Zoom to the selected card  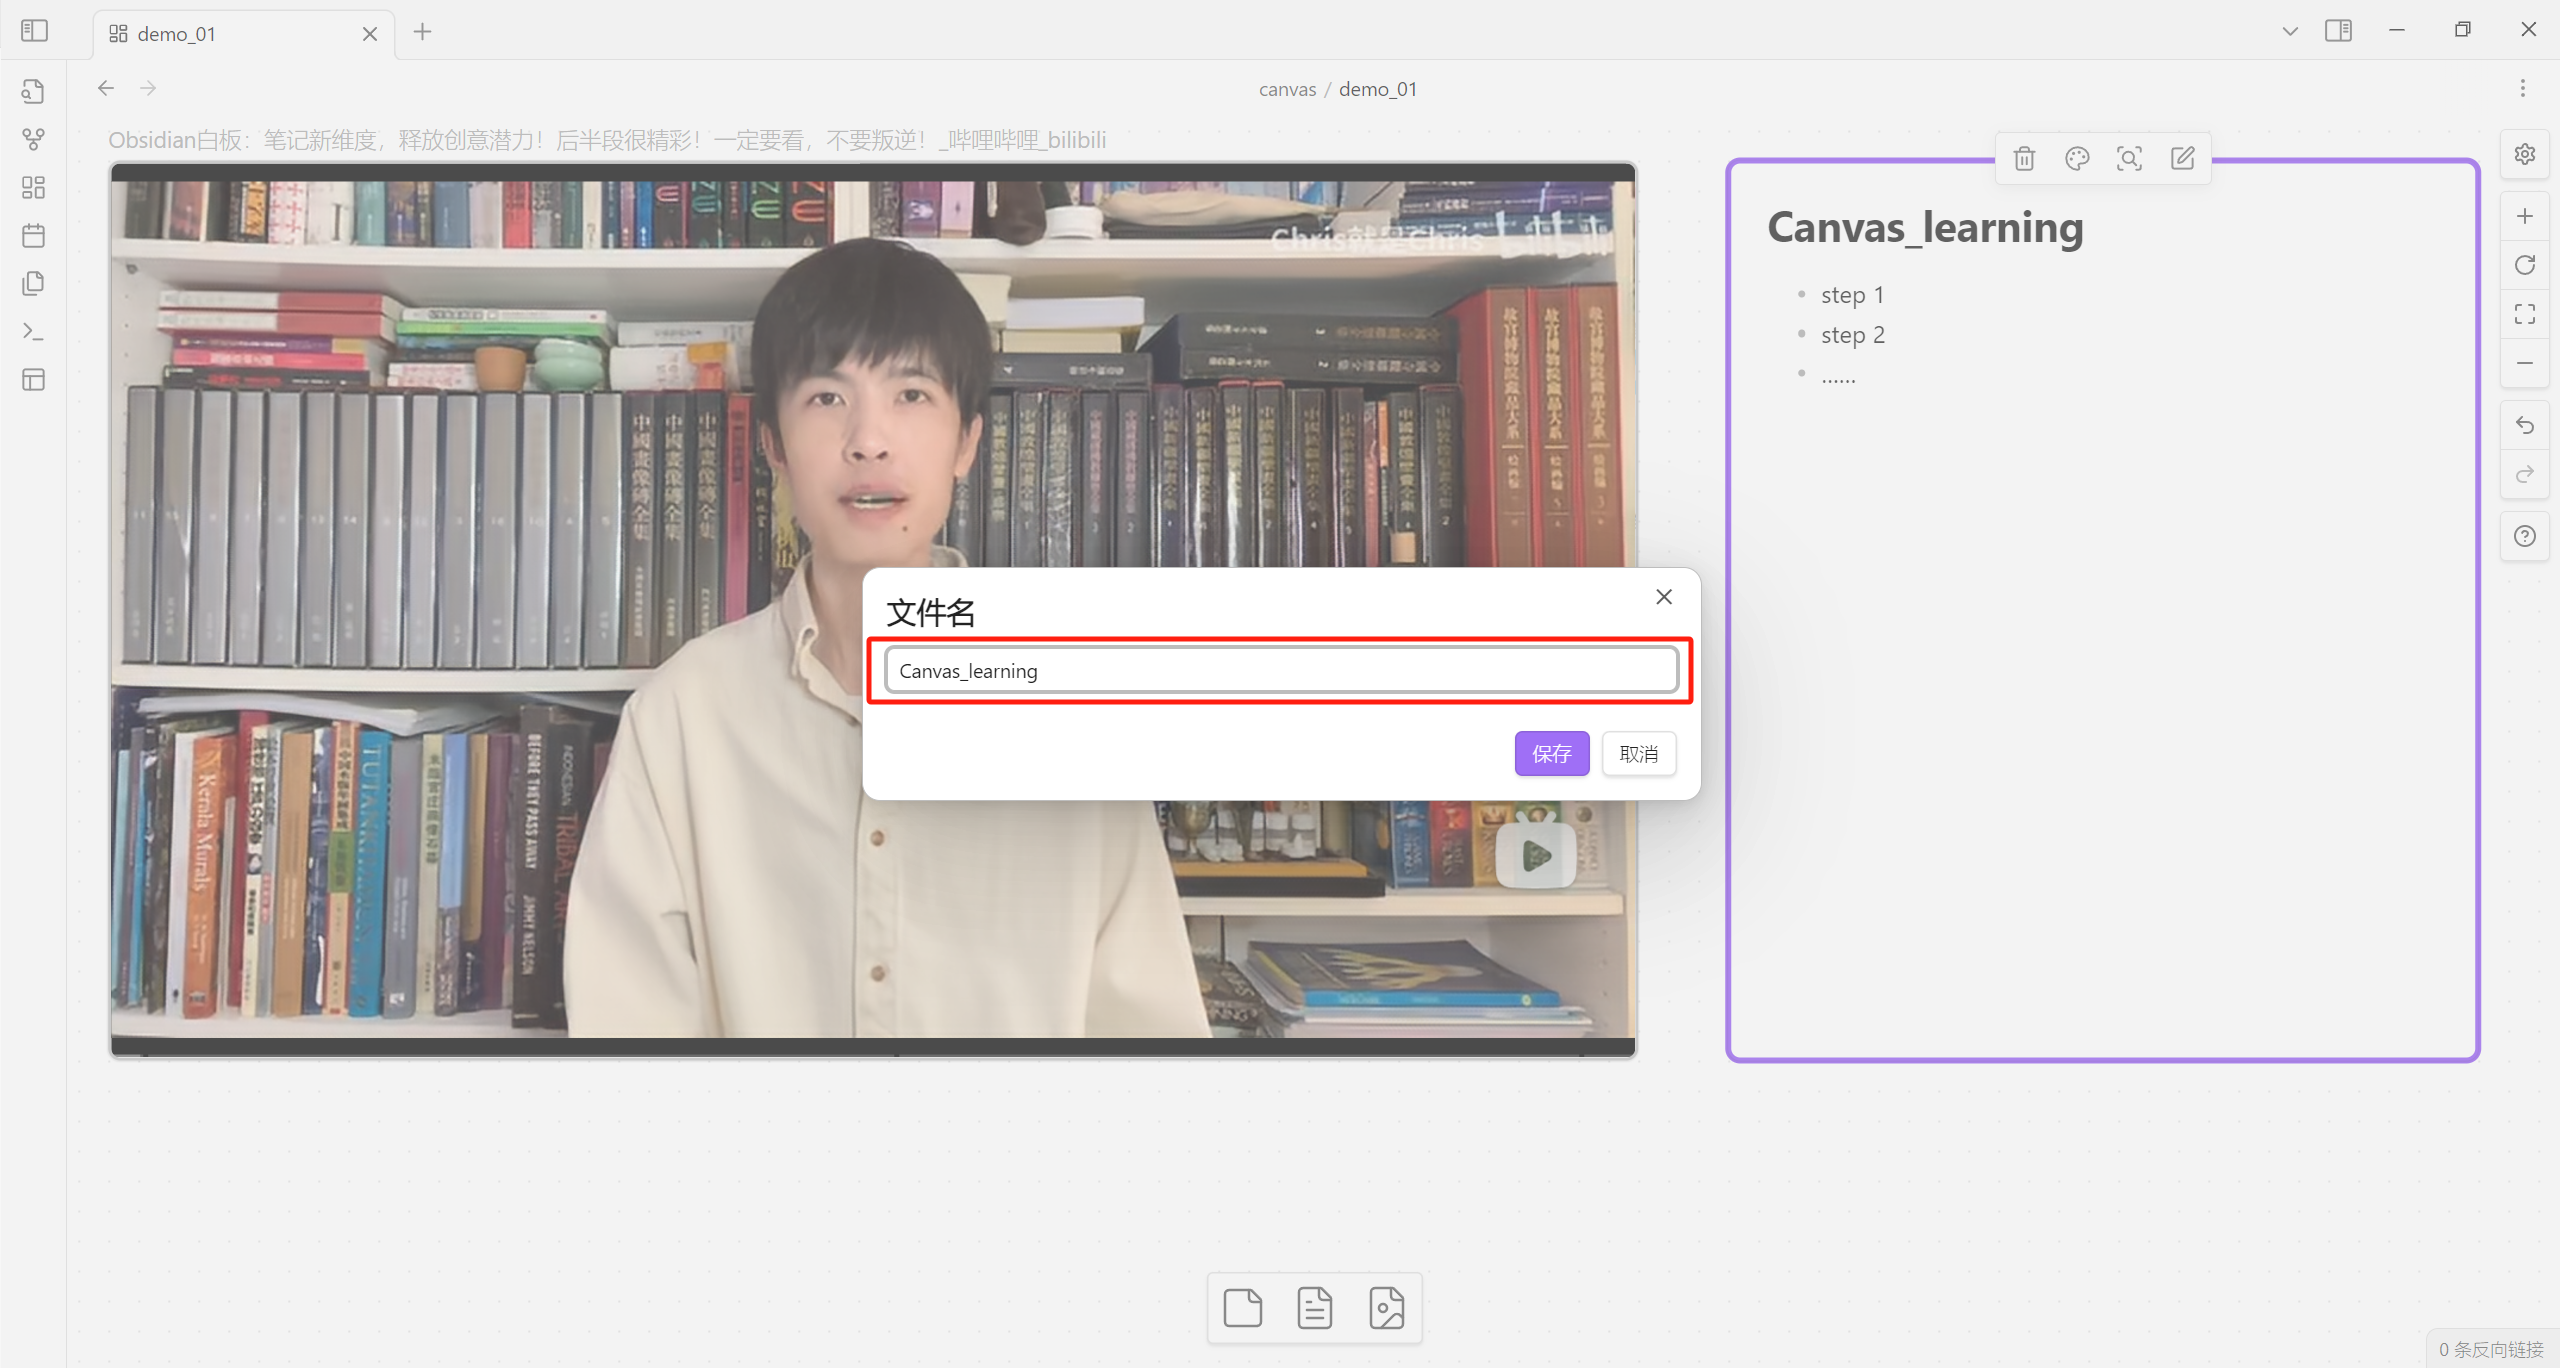(2129, 158)
